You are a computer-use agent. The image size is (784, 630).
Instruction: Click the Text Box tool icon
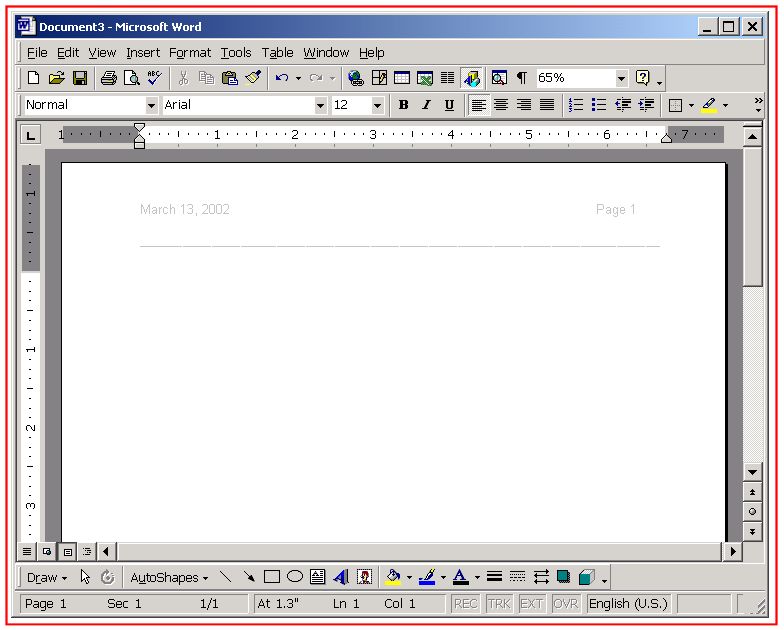318,577
